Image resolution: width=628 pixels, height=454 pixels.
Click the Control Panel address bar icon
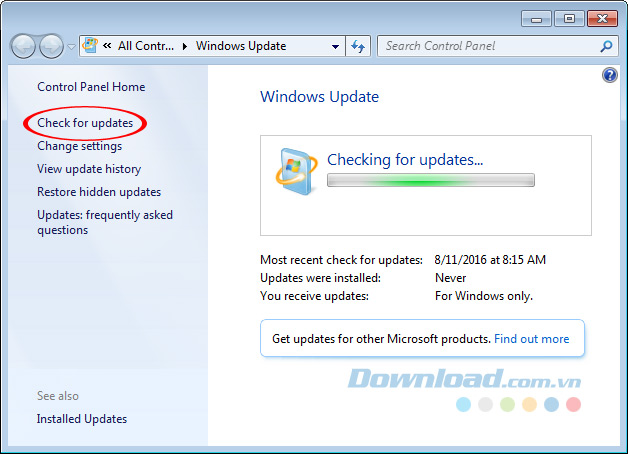coord(90,46)
